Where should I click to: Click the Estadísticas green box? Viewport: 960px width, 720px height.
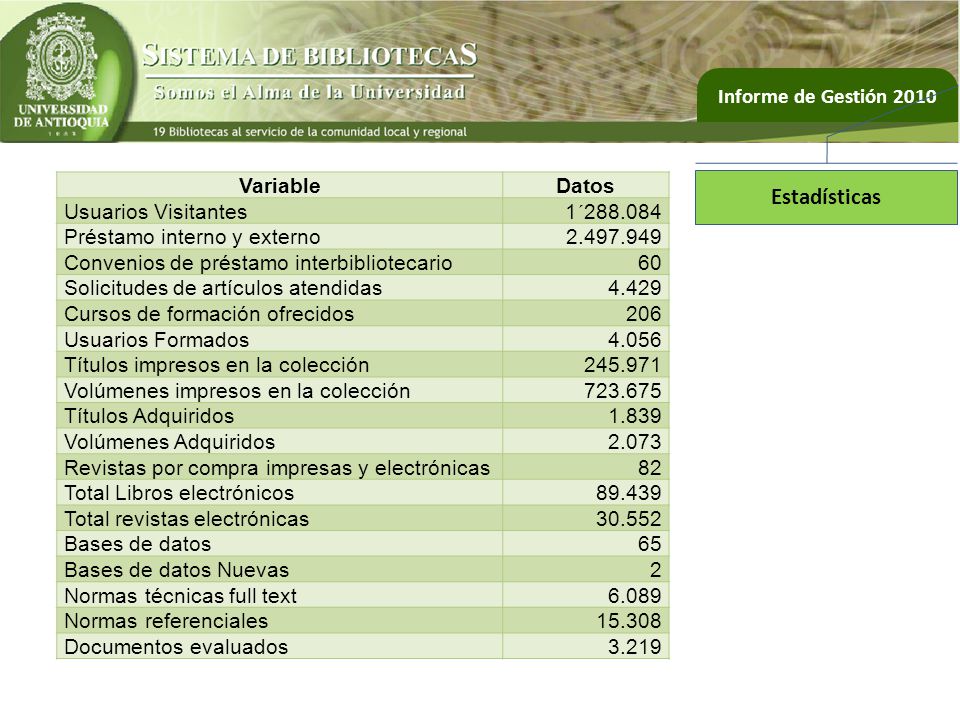(826, 197)
